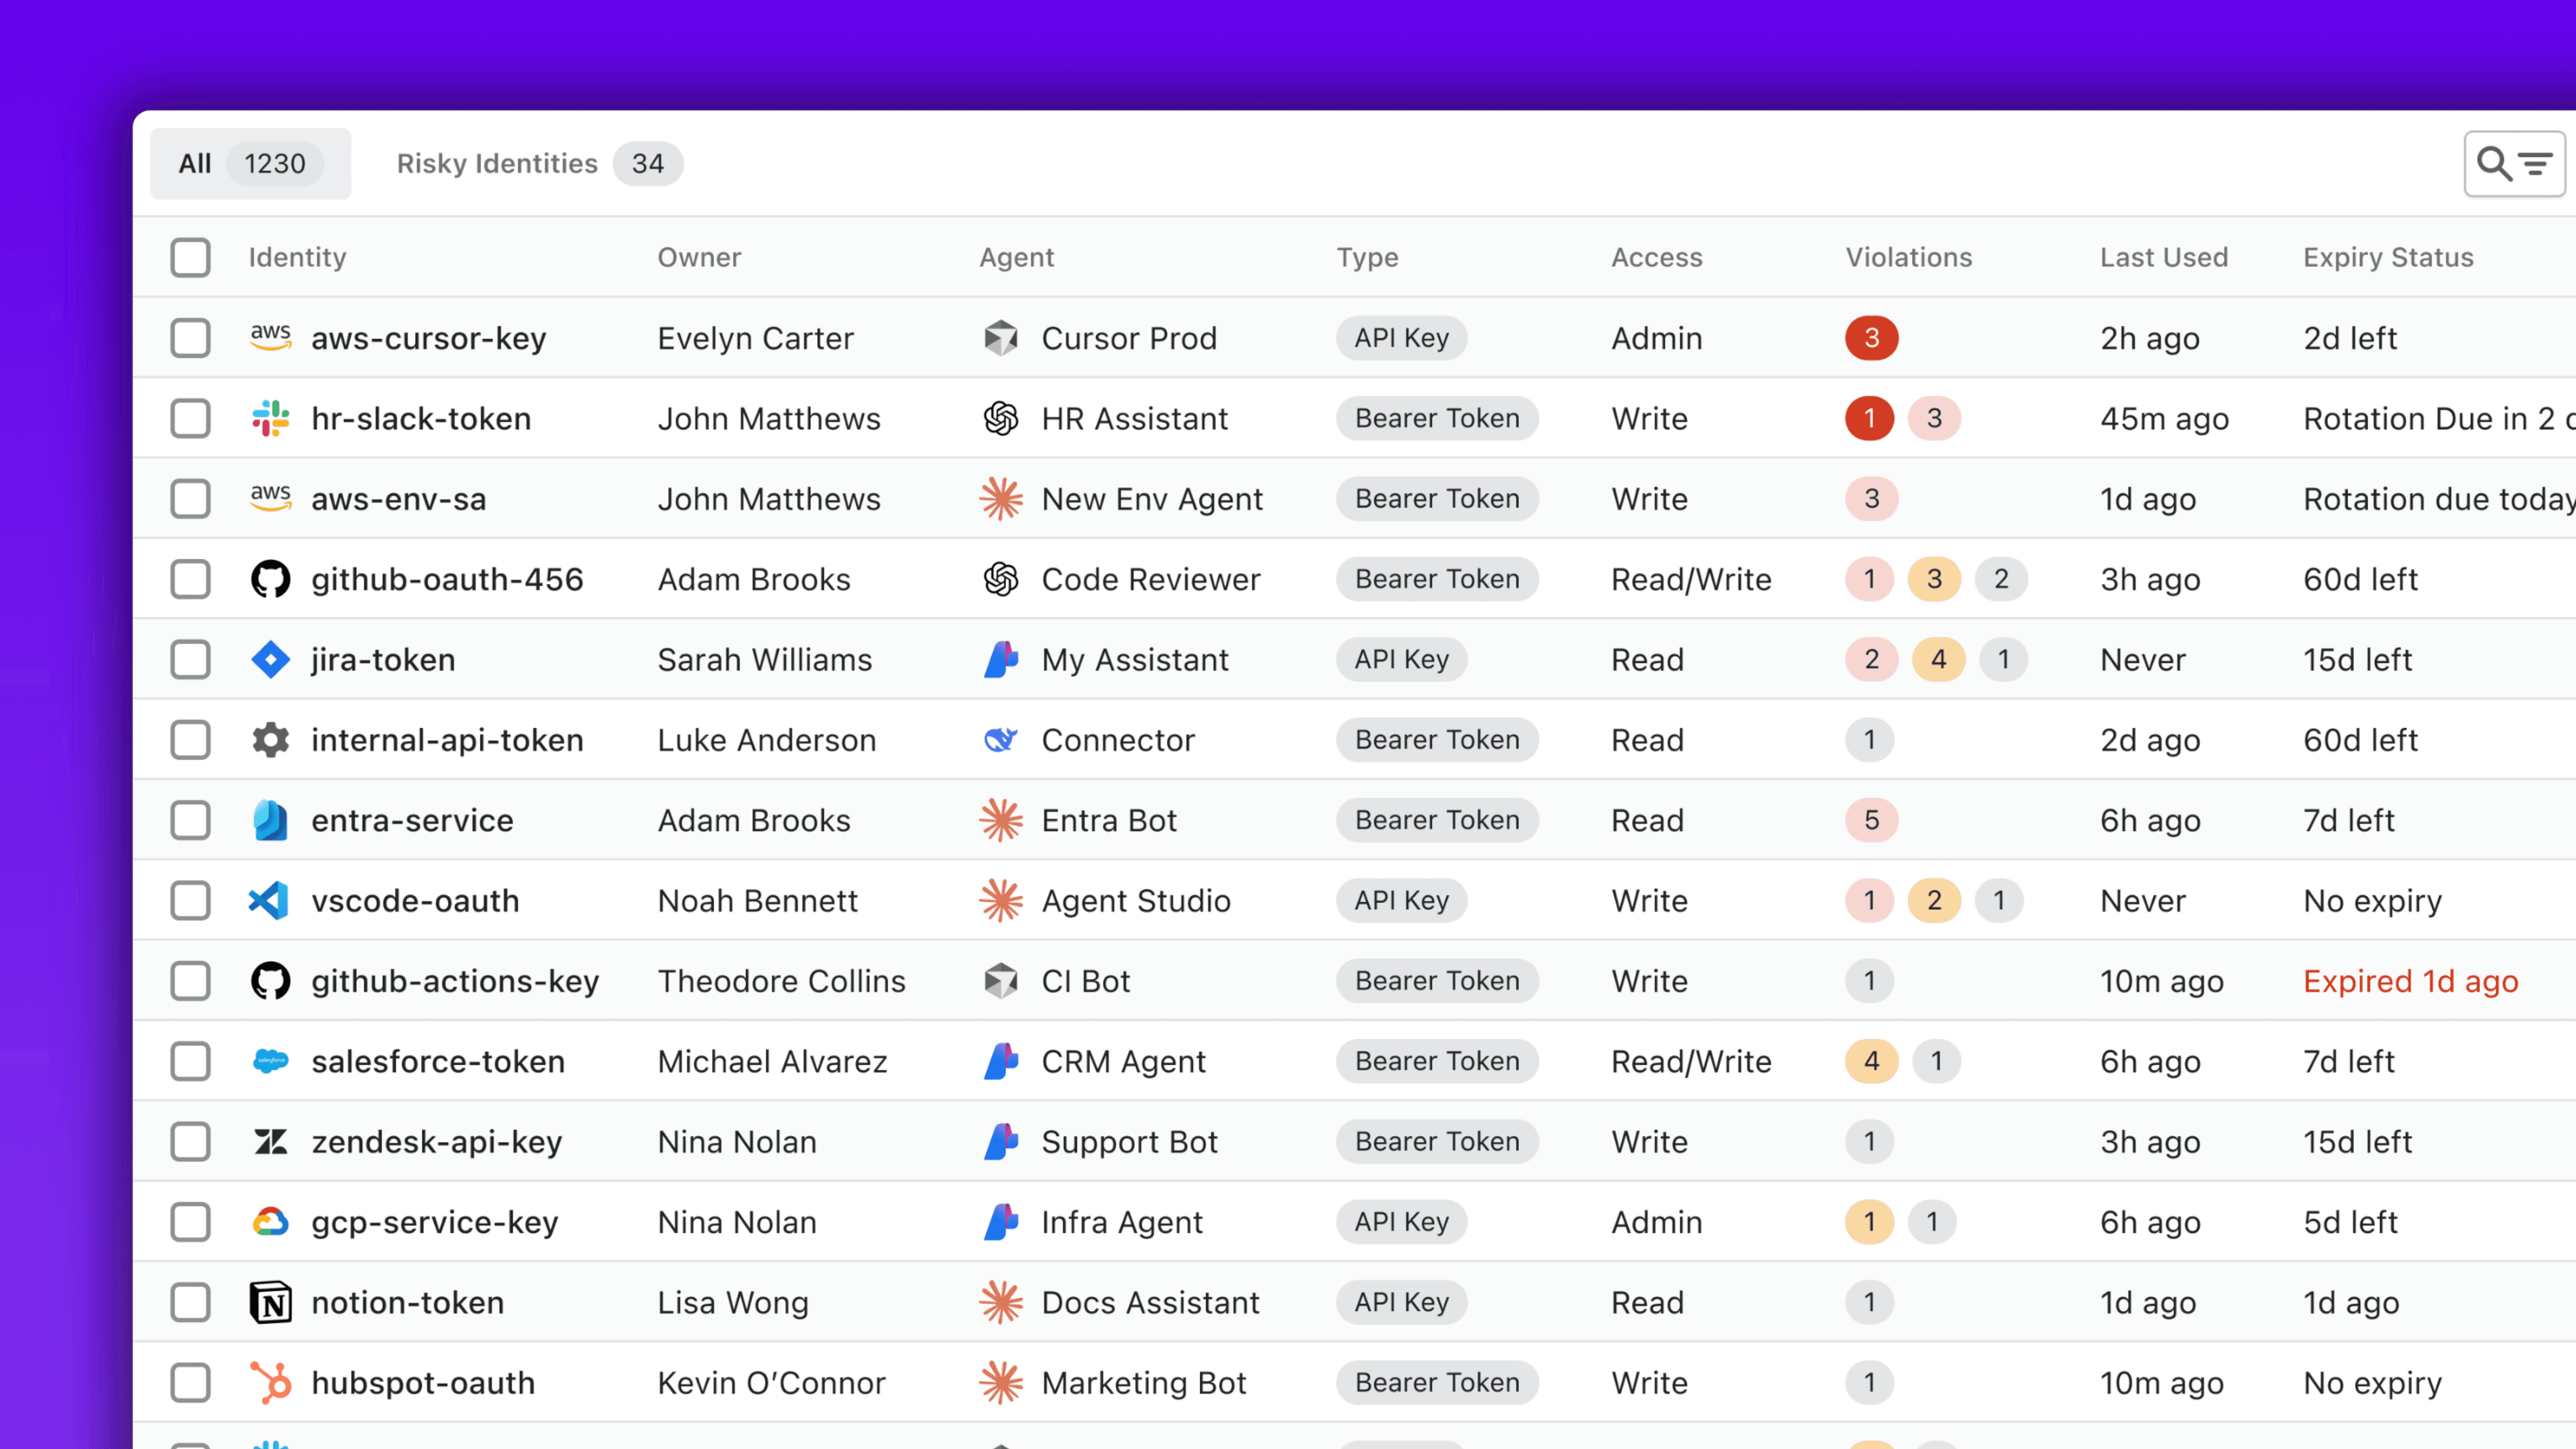This screenshot has height=1449, width=2576.
Task: Open the zendesk-api-key identity name
Action: tap(437, 1142)
